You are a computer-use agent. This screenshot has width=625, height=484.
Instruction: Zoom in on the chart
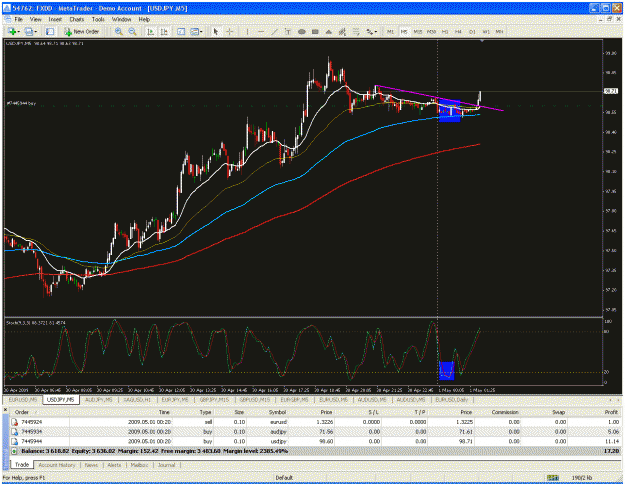(x=118, y=31)
